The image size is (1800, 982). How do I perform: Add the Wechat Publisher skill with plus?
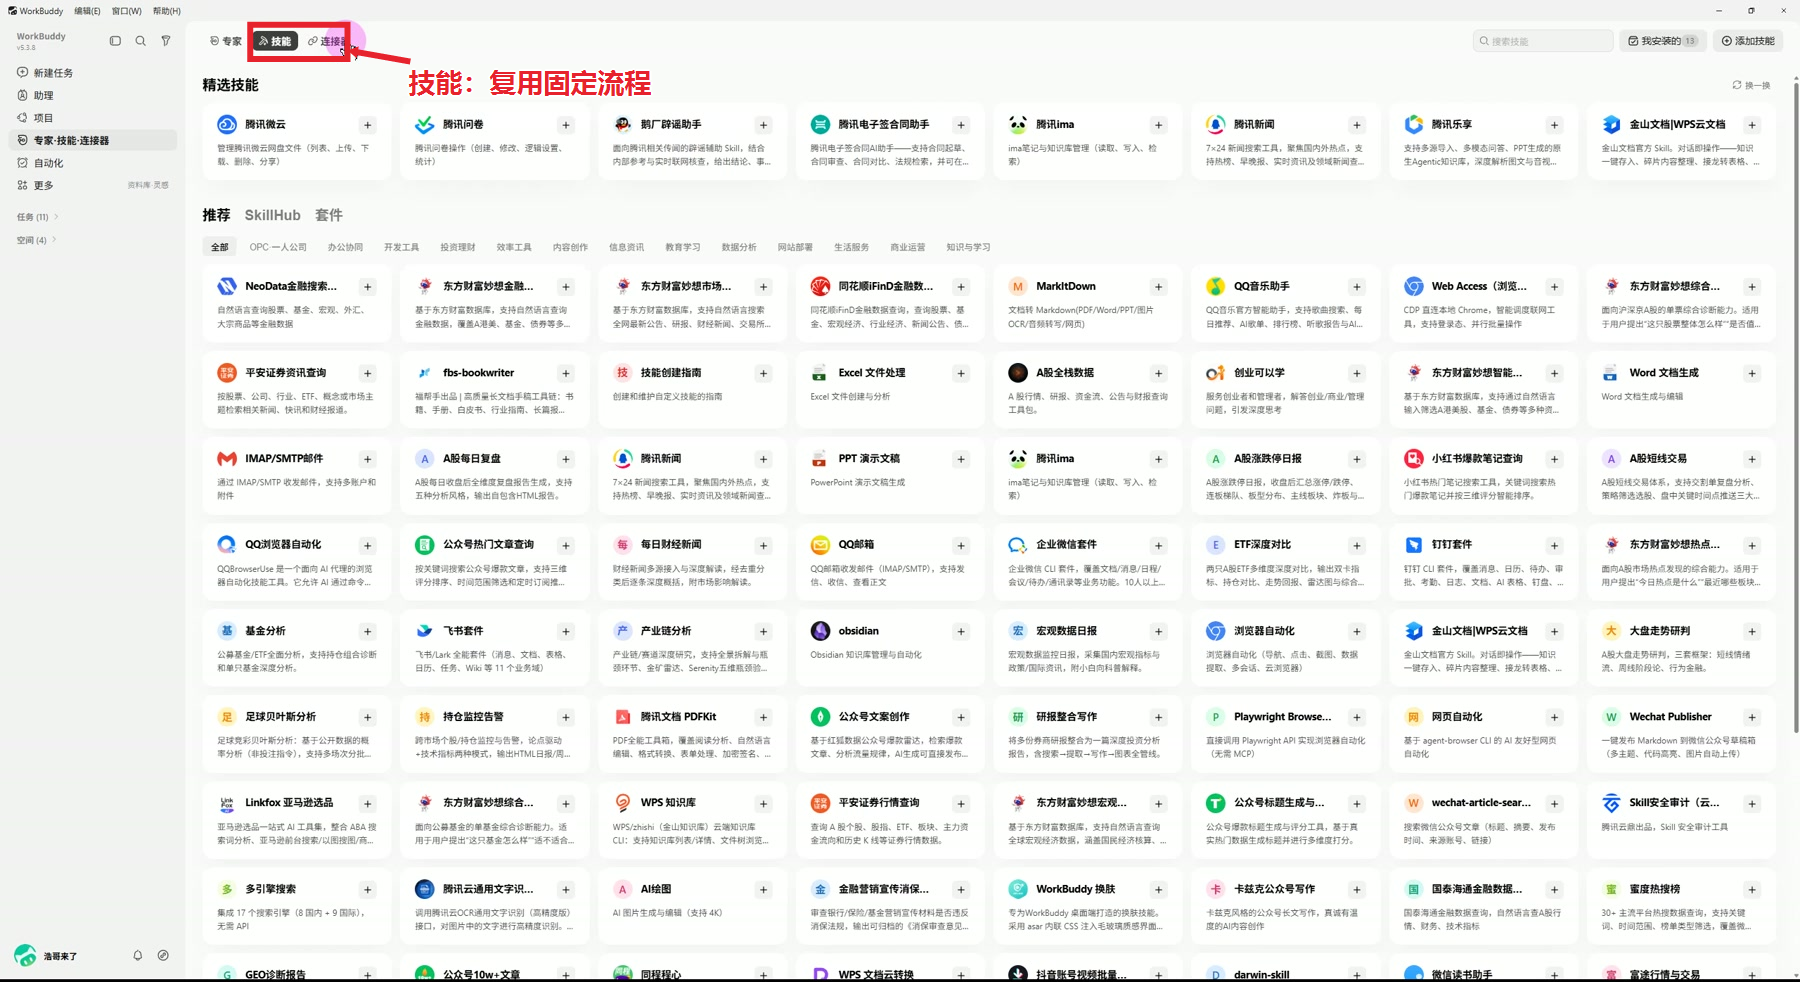pos(1752,717)
